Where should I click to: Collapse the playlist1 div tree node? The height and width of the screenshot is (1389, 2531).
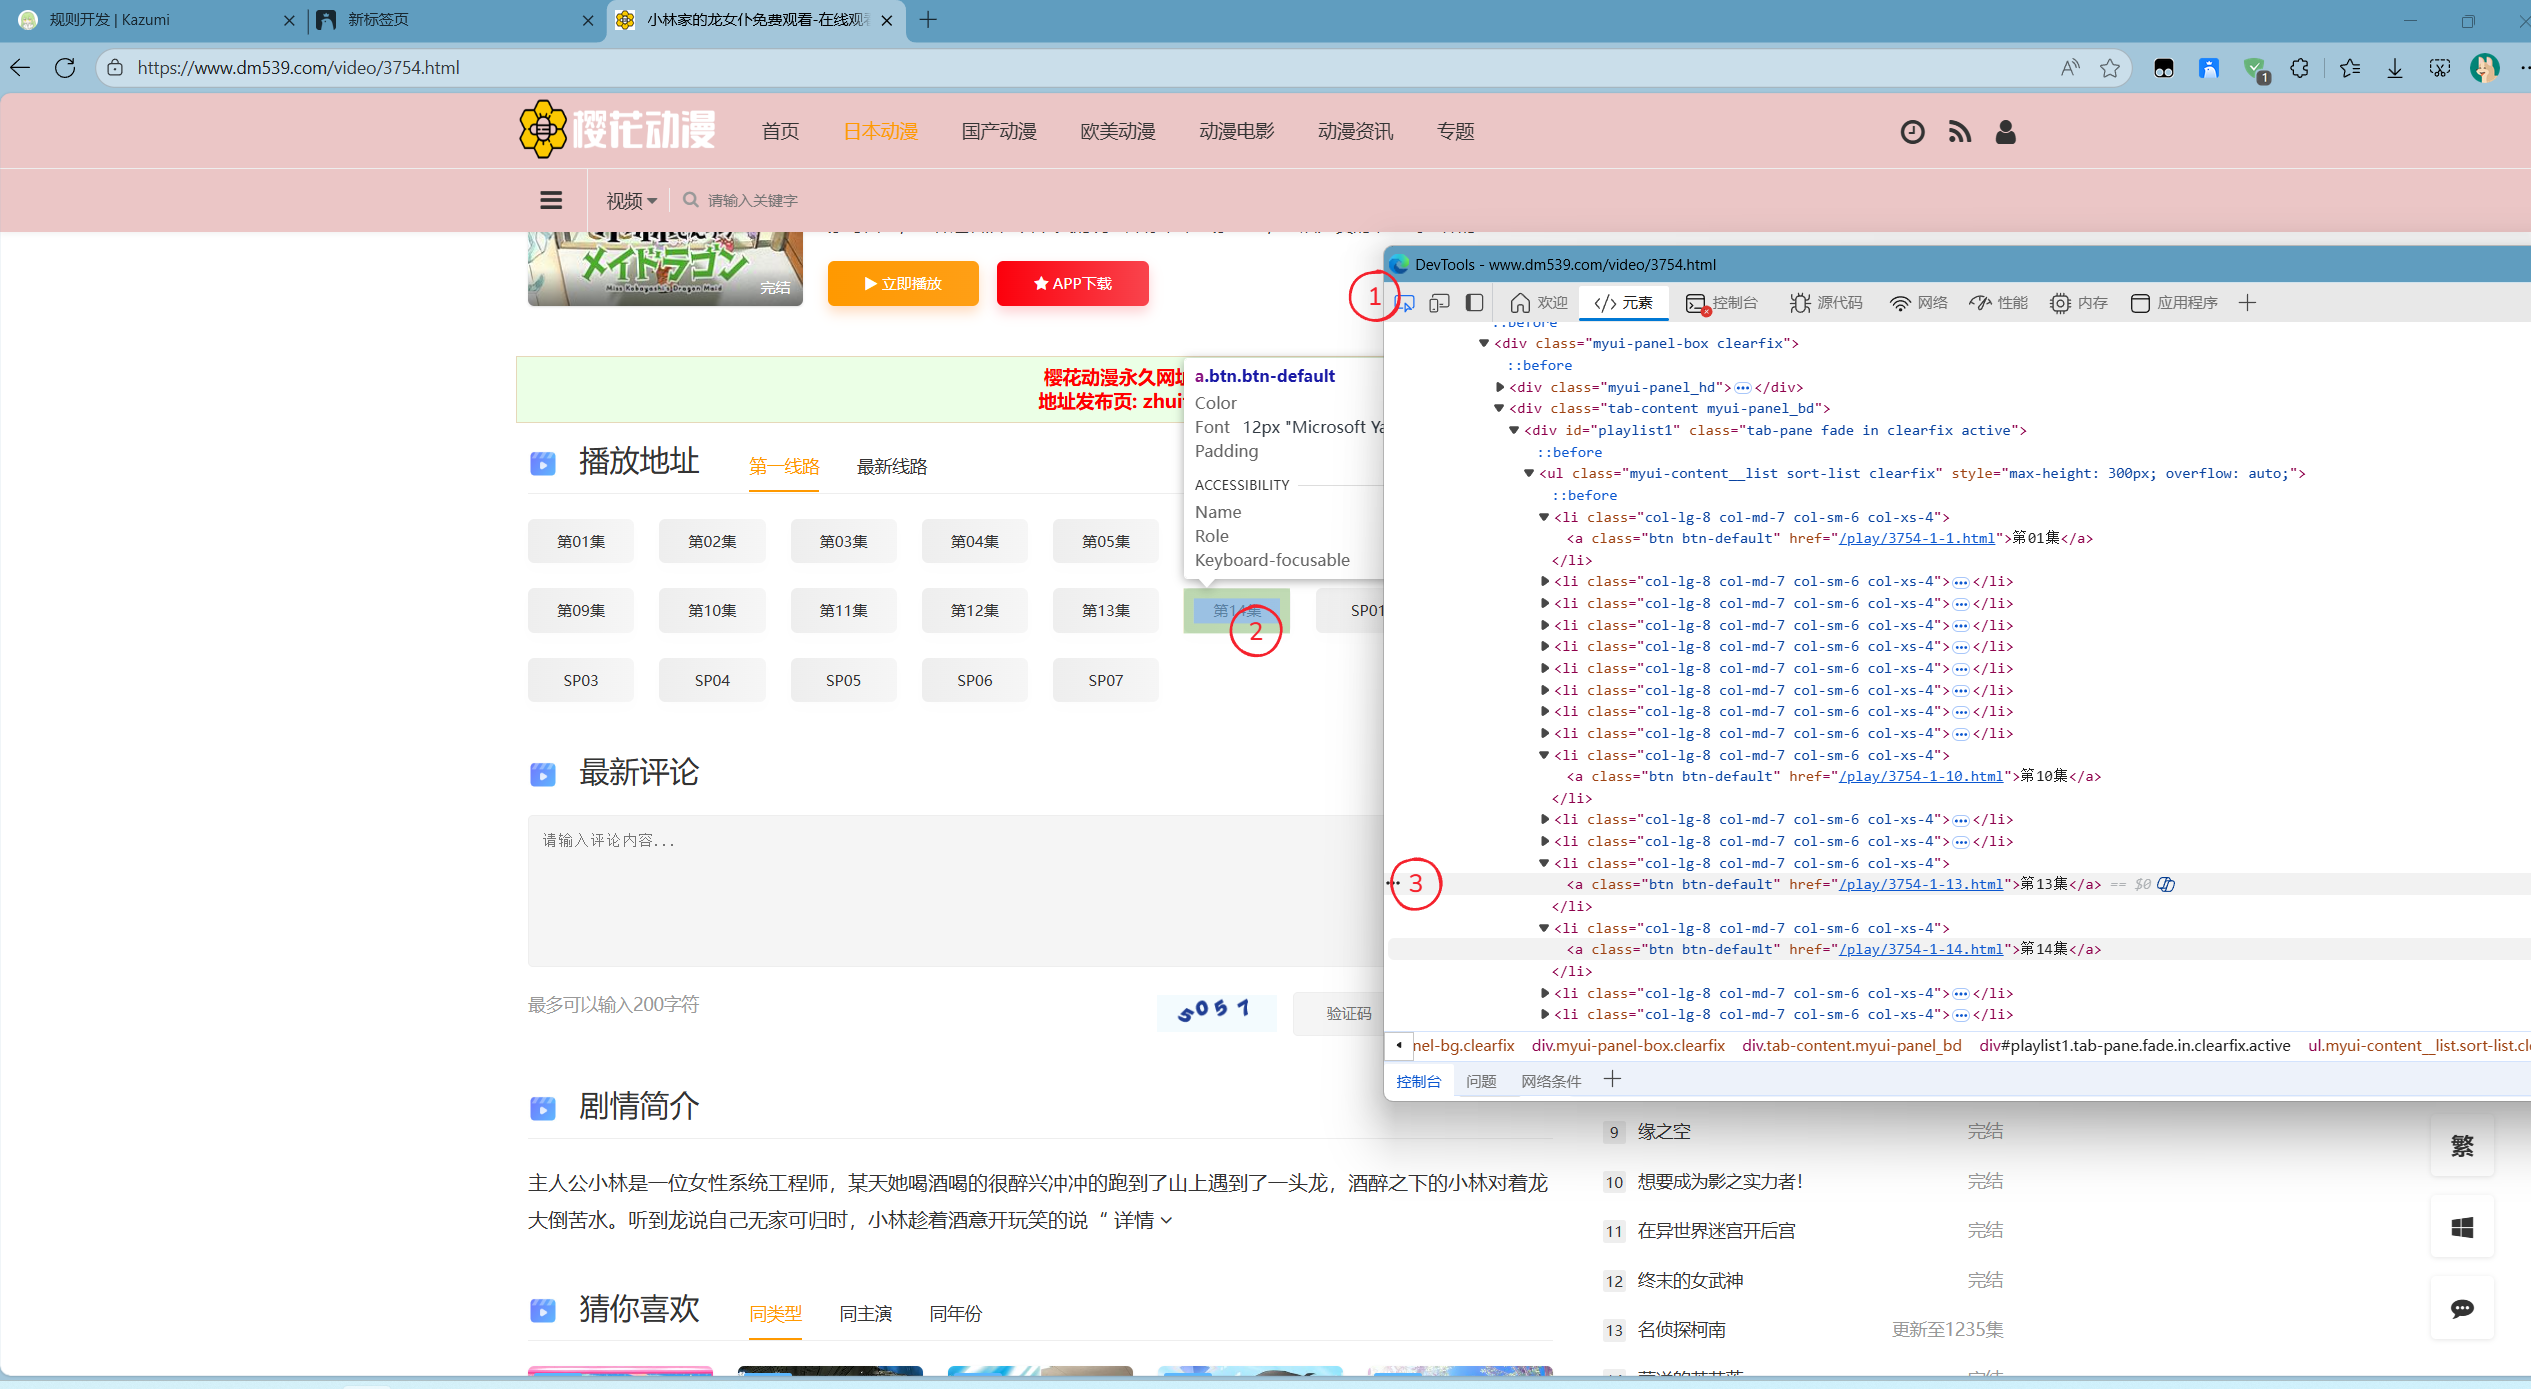click(1514, 430)
